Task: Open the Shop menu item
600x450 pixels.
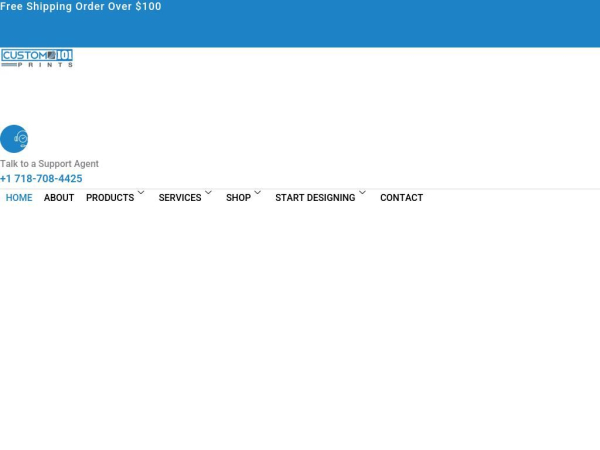Action: click(x=238, y=198)
